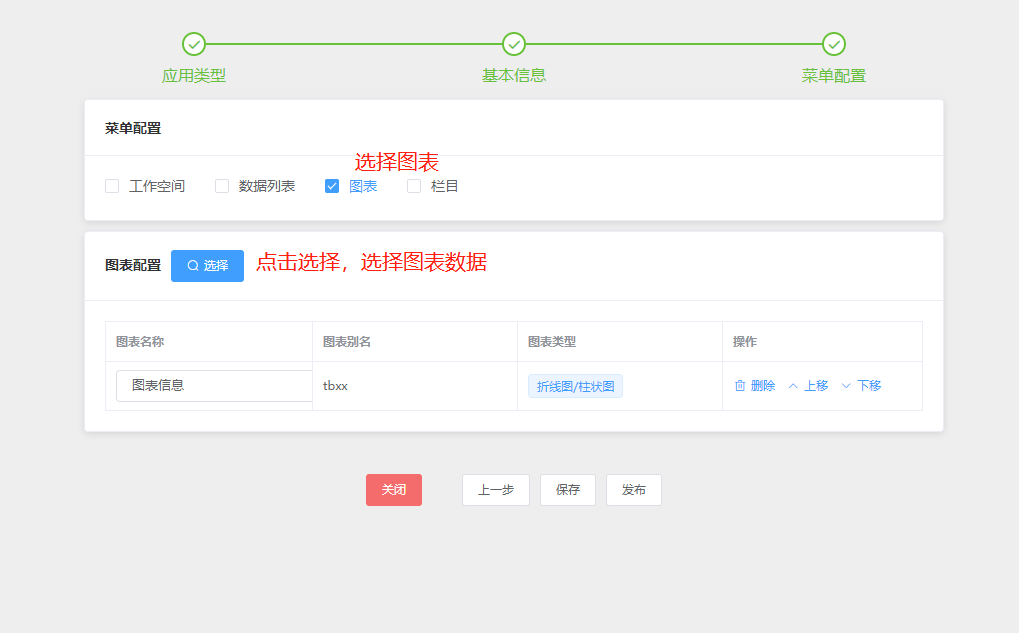
Task: Click the up arrow icon beside 上移
Action: pos(793,386)
